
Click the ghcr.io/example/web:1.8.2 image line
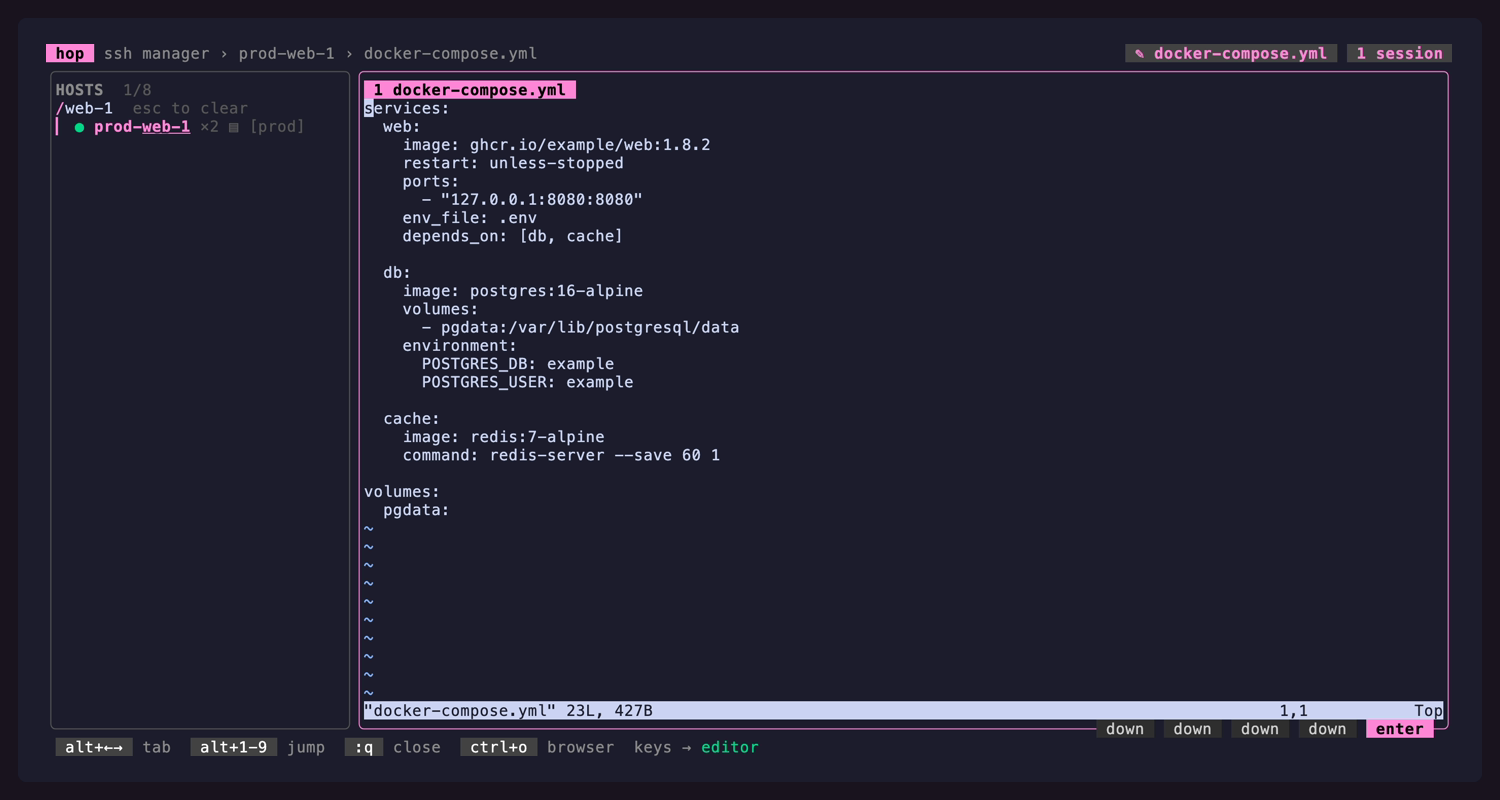coord(556,145)
